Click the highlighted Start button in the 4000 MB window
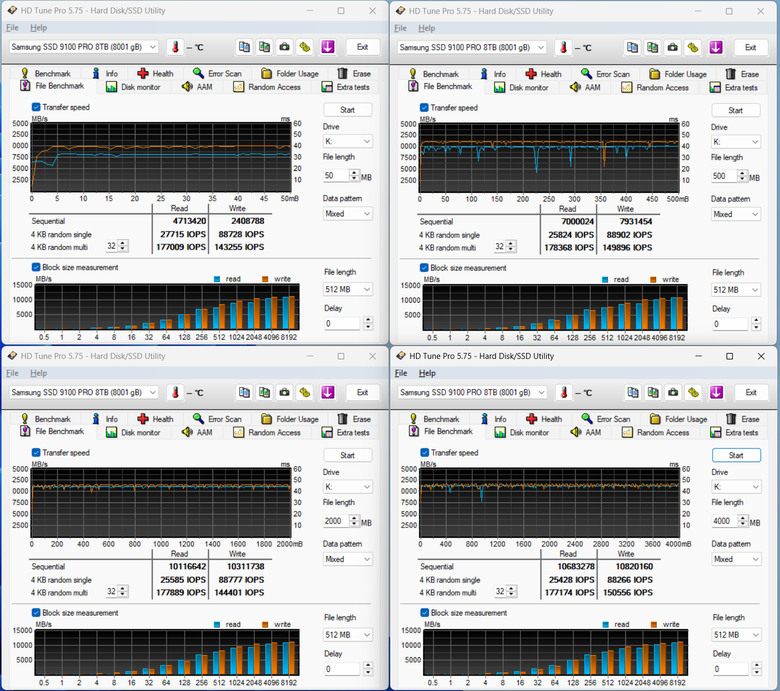780x691 pixels. pyautogui.click(x=736, y=455)
